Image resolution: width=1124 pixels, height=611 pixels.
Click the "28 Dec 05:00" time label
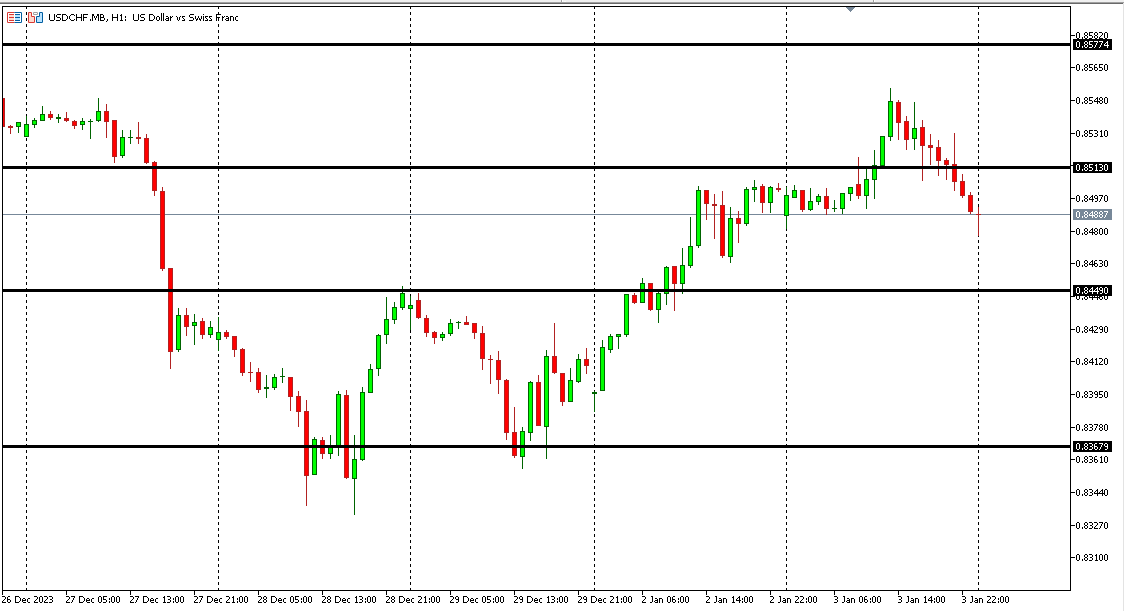click(x=285, y=600)
